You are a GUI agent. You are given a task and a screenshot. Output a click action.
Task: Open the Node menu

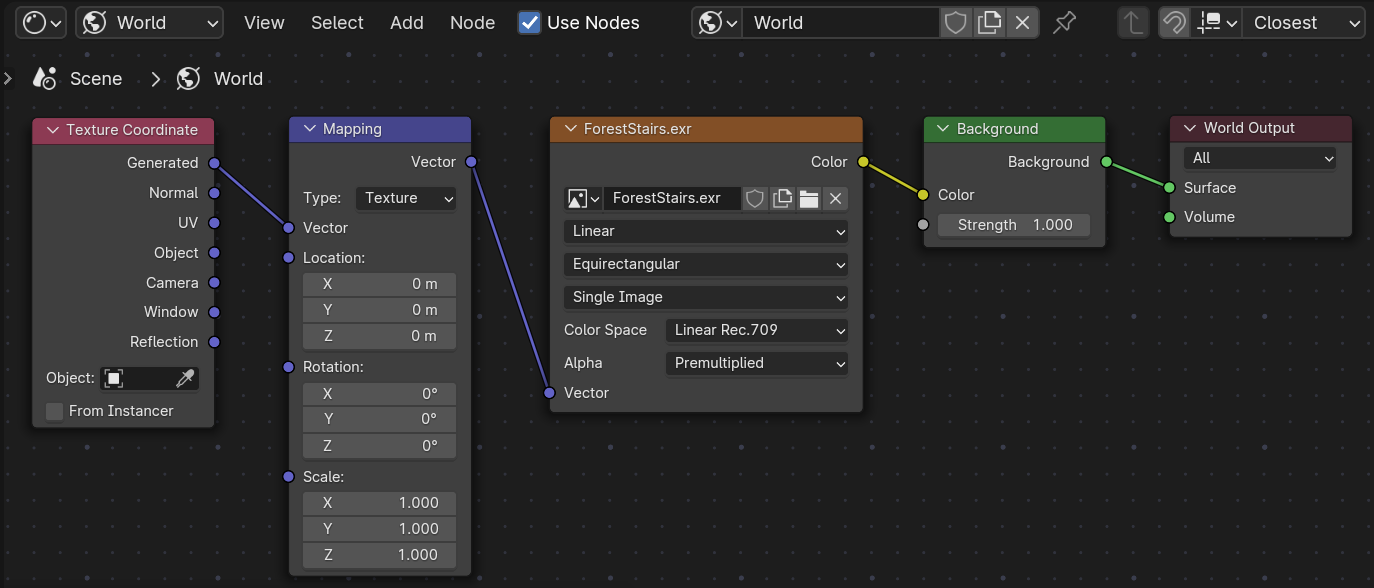(472, 22)
